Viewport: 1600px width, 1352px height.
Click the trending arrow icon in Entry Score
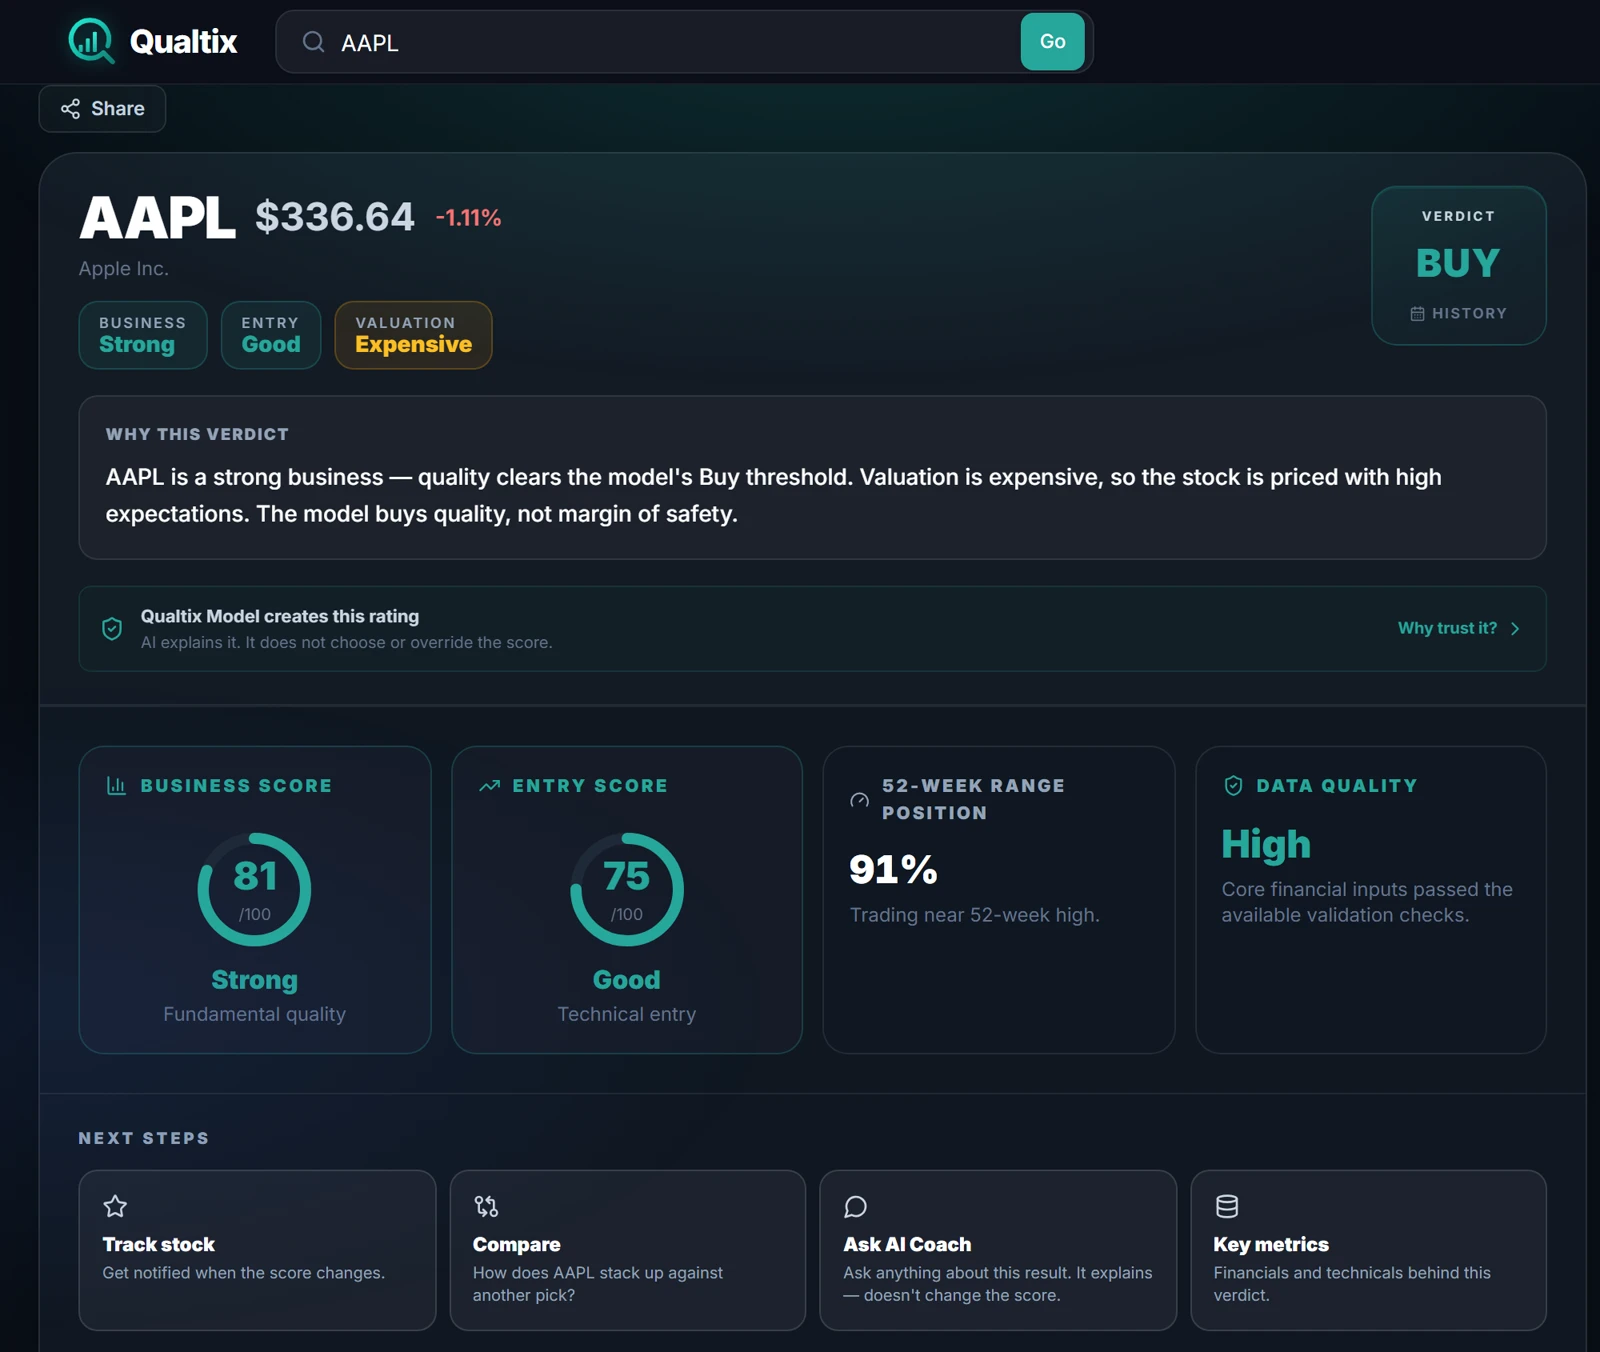click(x=489, y=786)
